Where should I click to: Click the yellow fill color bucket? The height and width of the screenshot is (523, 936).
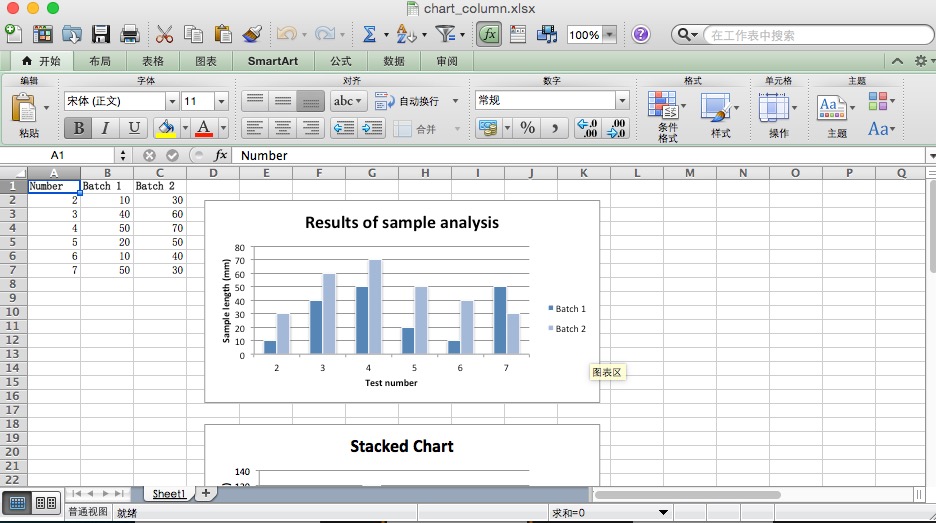pos(165,128)
